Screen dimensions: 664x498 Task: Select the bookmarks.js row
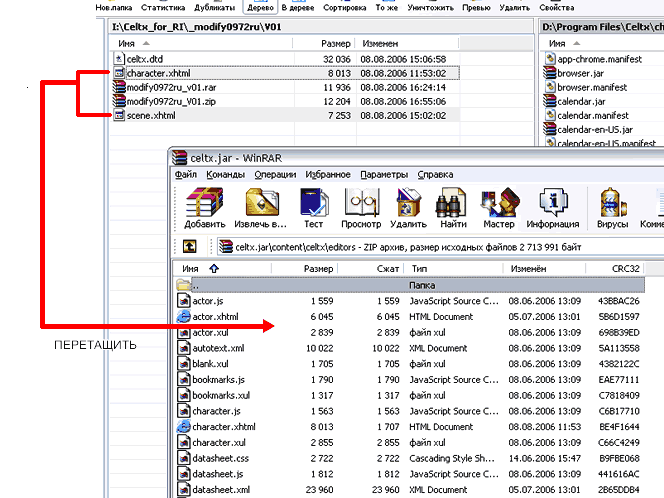tap(410, 379)
